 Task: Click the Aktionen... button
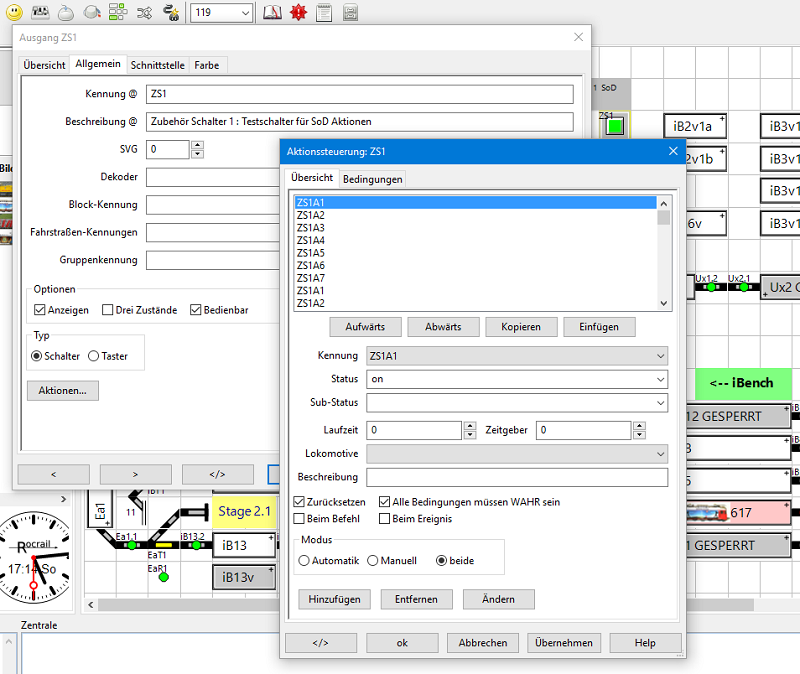tap(63, 391)
